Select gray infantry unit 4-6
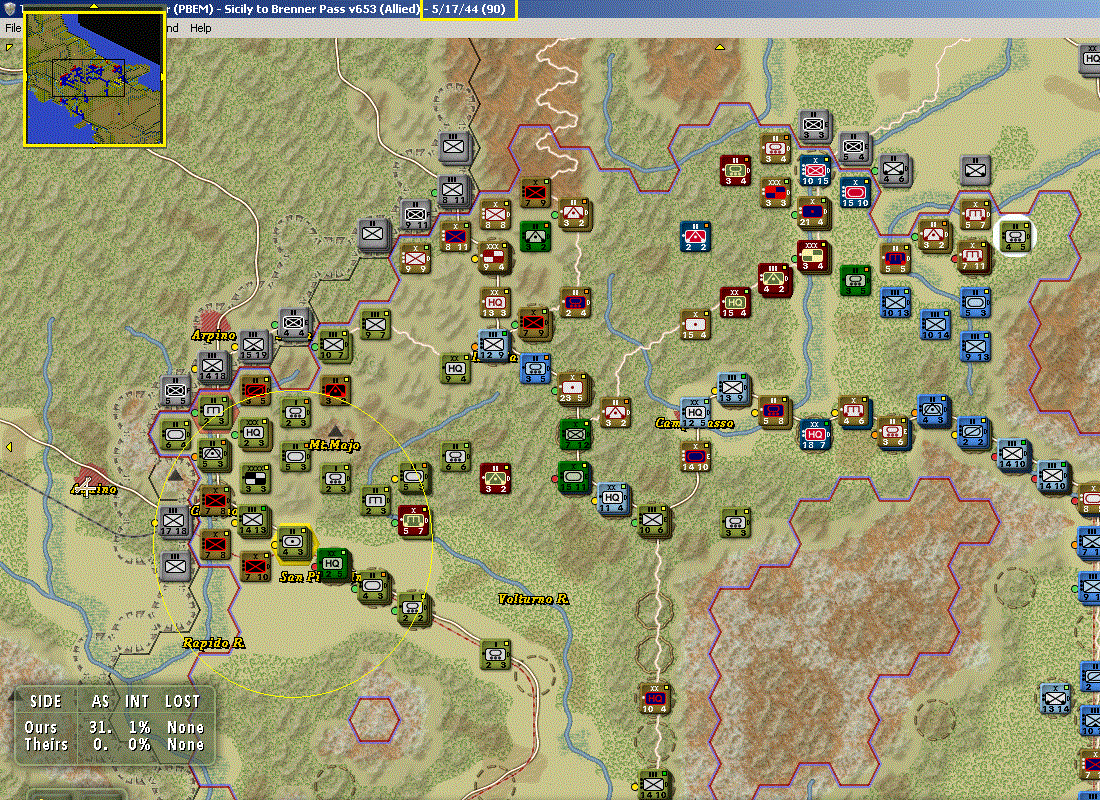 point(894,170)
